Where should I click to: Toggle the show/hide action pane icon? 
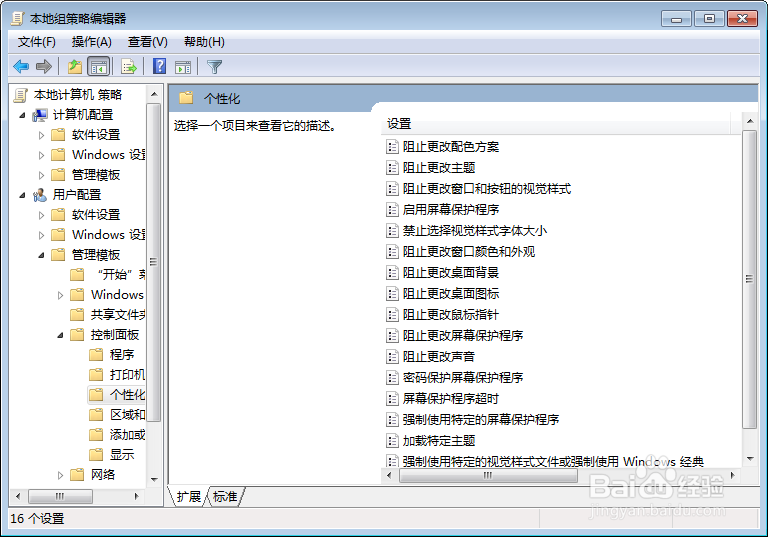coord(183,67)
